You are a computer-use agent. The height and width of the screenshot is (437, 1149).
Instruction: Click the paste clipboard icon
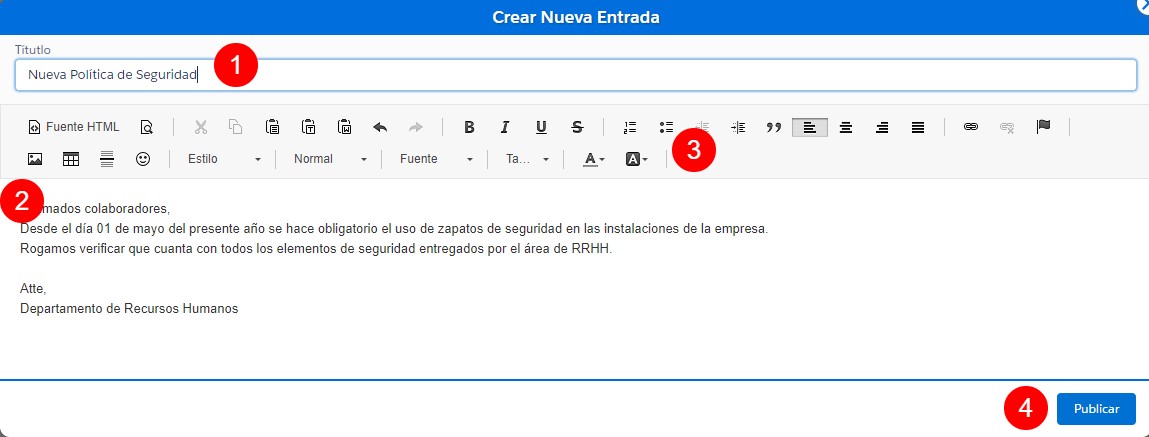click(x=272, y=127)
